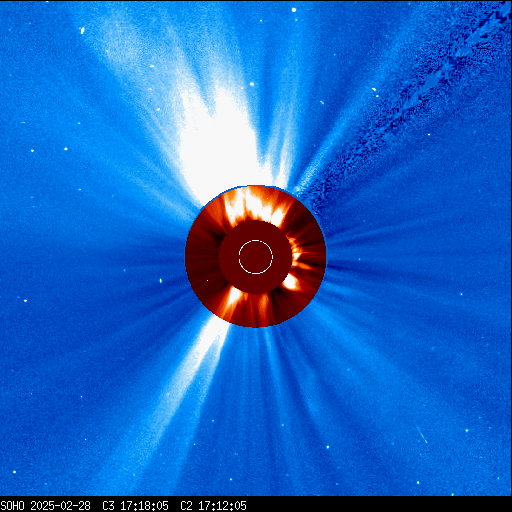Click the C2 17:12:05 timestamp

(213, 506)
